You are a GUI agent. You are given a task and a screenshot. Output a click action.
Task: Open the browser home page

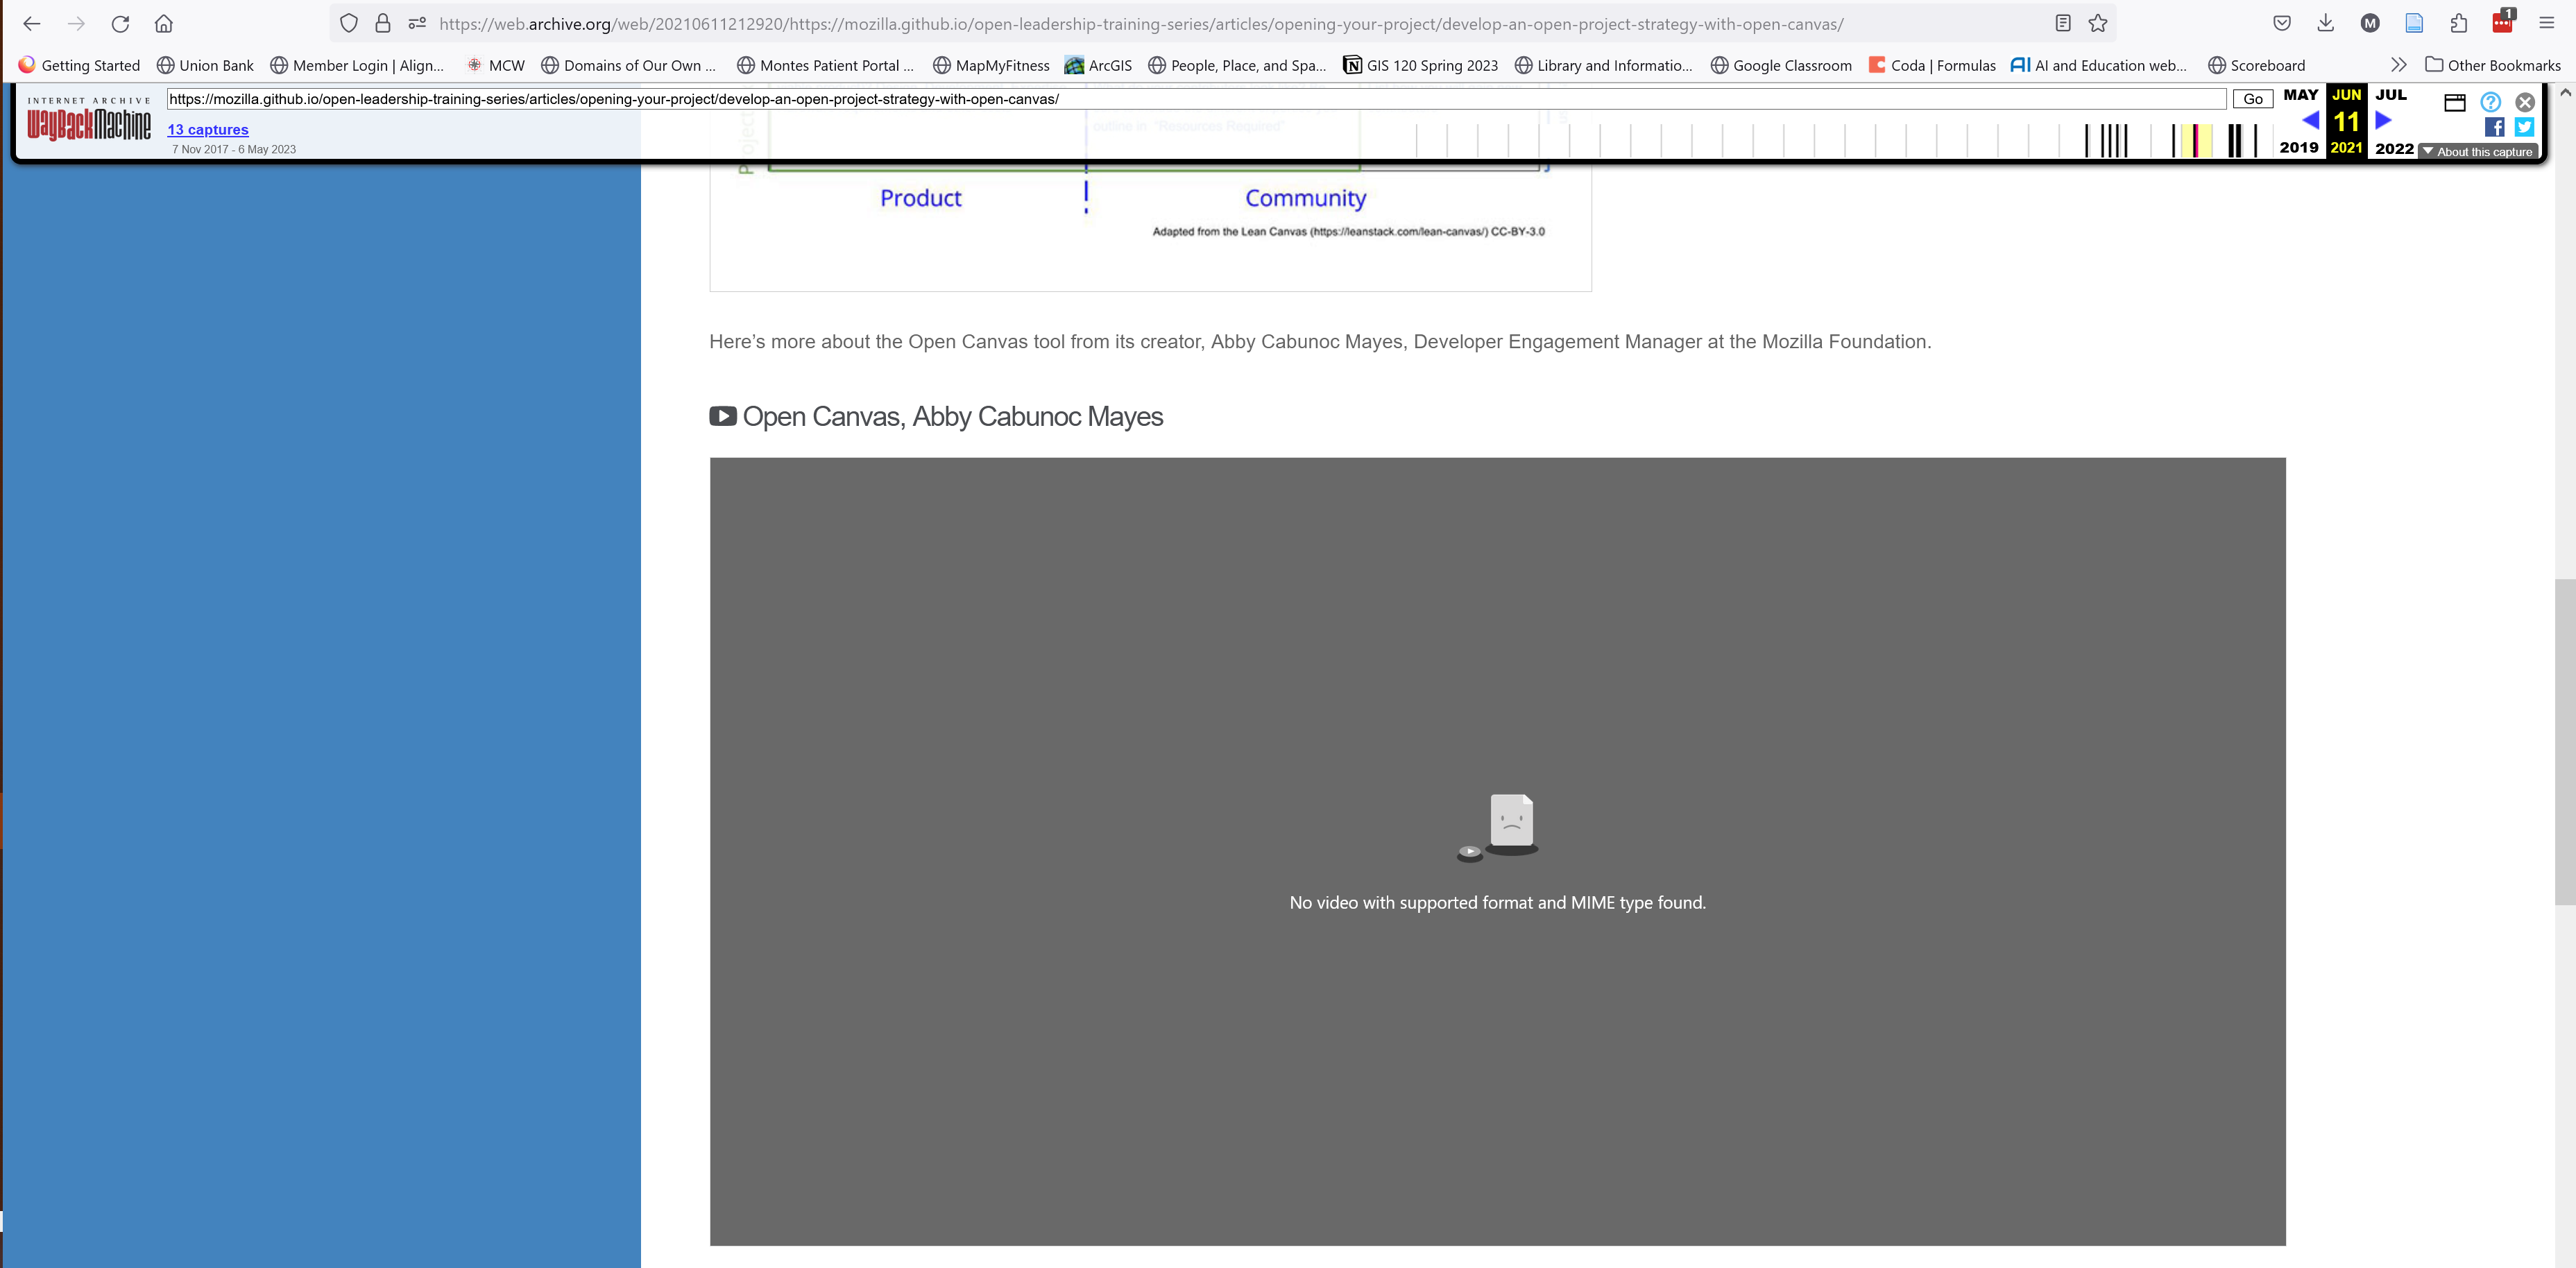click(164, 23)
